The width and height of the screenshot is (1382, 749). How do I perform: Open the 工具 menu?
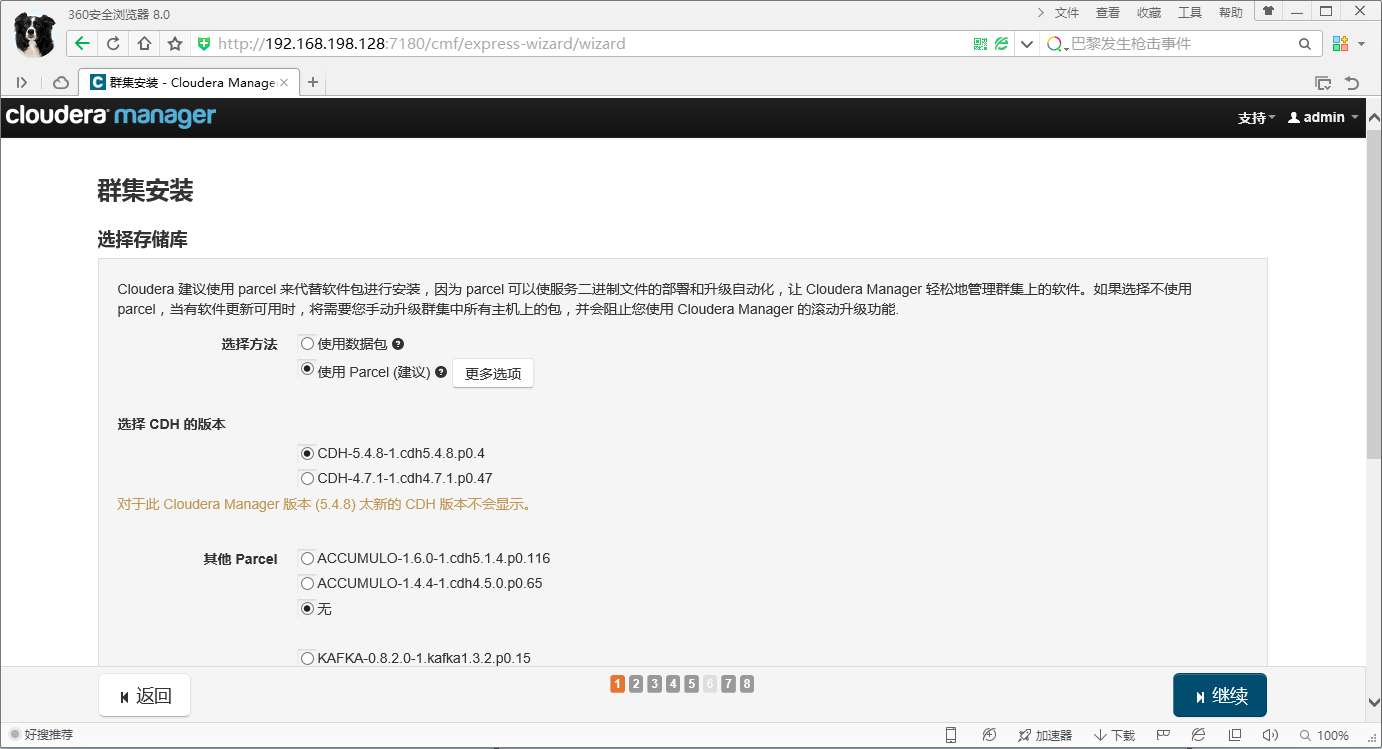pyautogui.click(x=1190, y=12)
